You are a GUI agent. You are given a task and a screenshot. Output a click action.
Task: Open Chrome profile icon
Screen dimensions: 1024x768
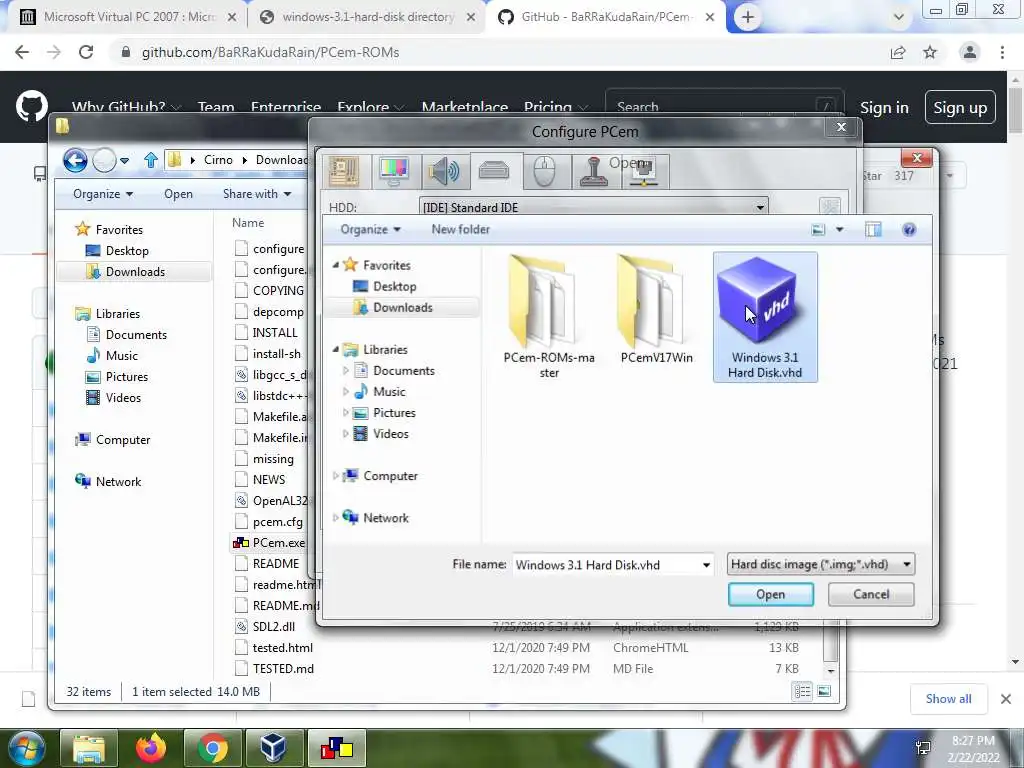(x=969, y=52)
